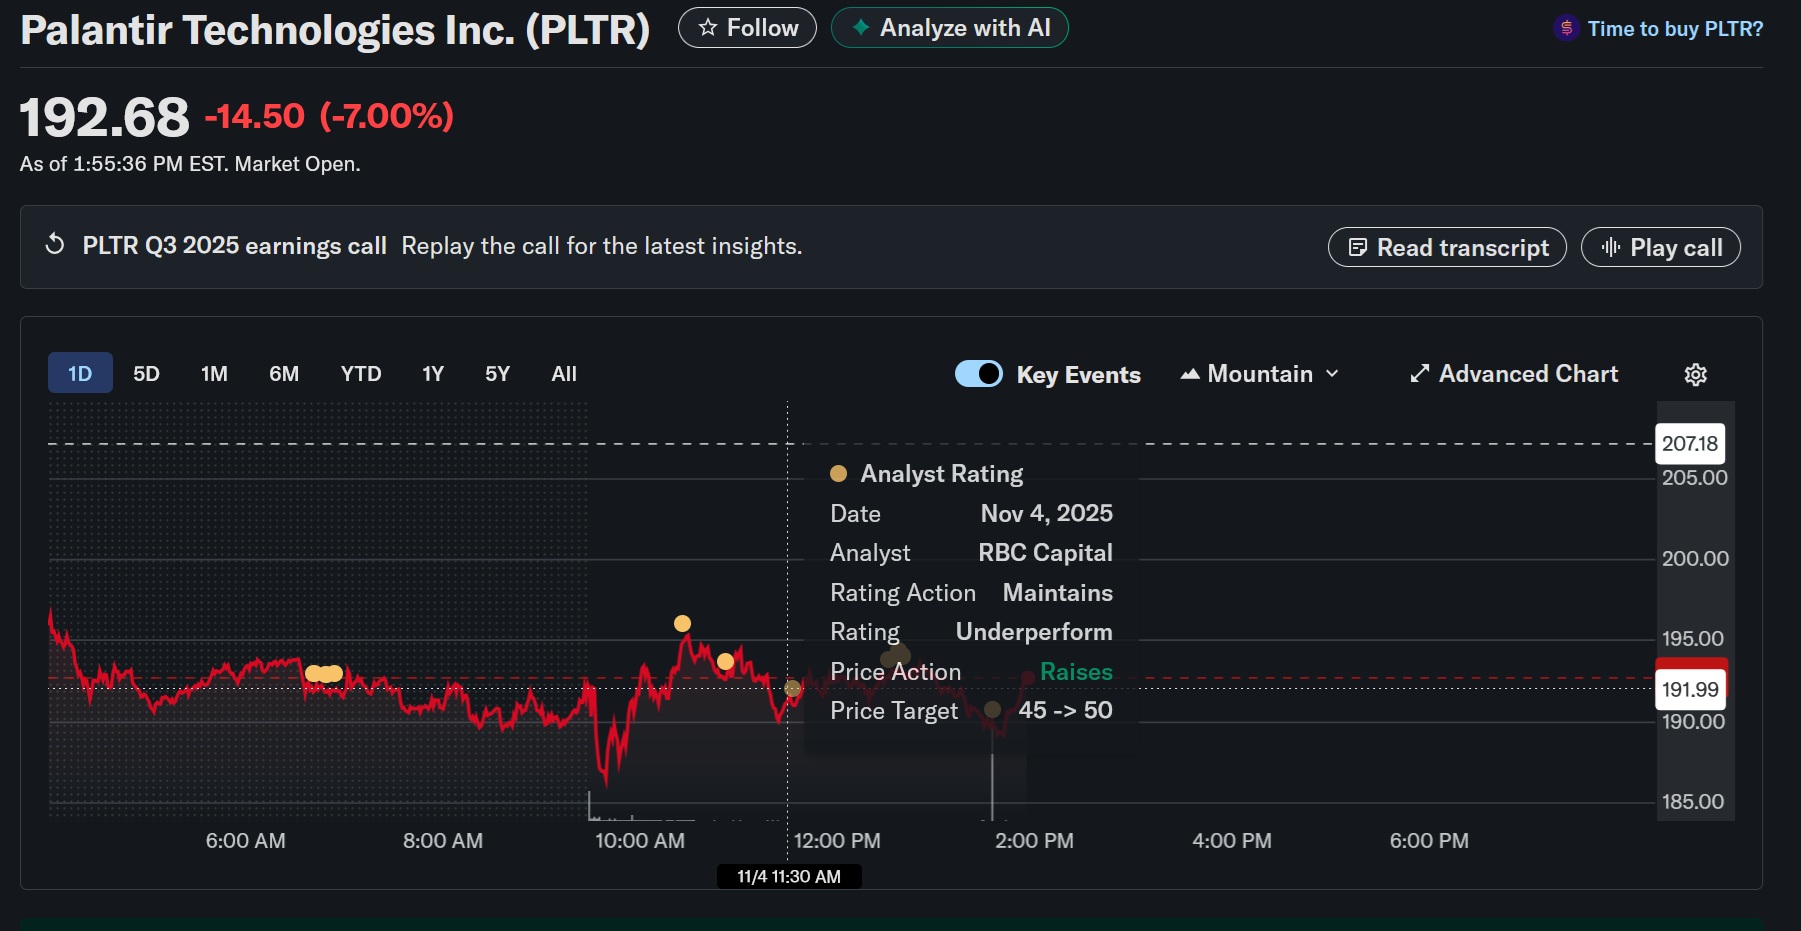Click the 'As of 1:55:36 PM EST' timestamp

pyautogui.click(x=190, y=164)
